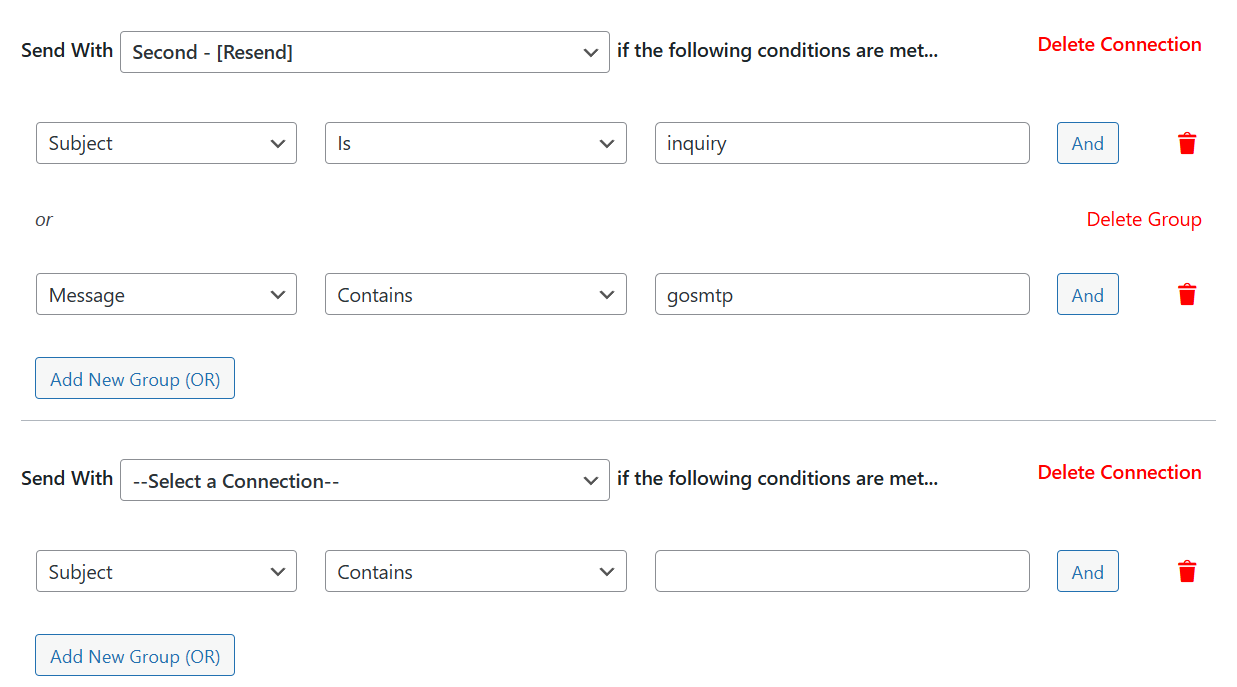Click the Delete Group link
Viewport: 1237px width, 687px height.
[1143, 219]
